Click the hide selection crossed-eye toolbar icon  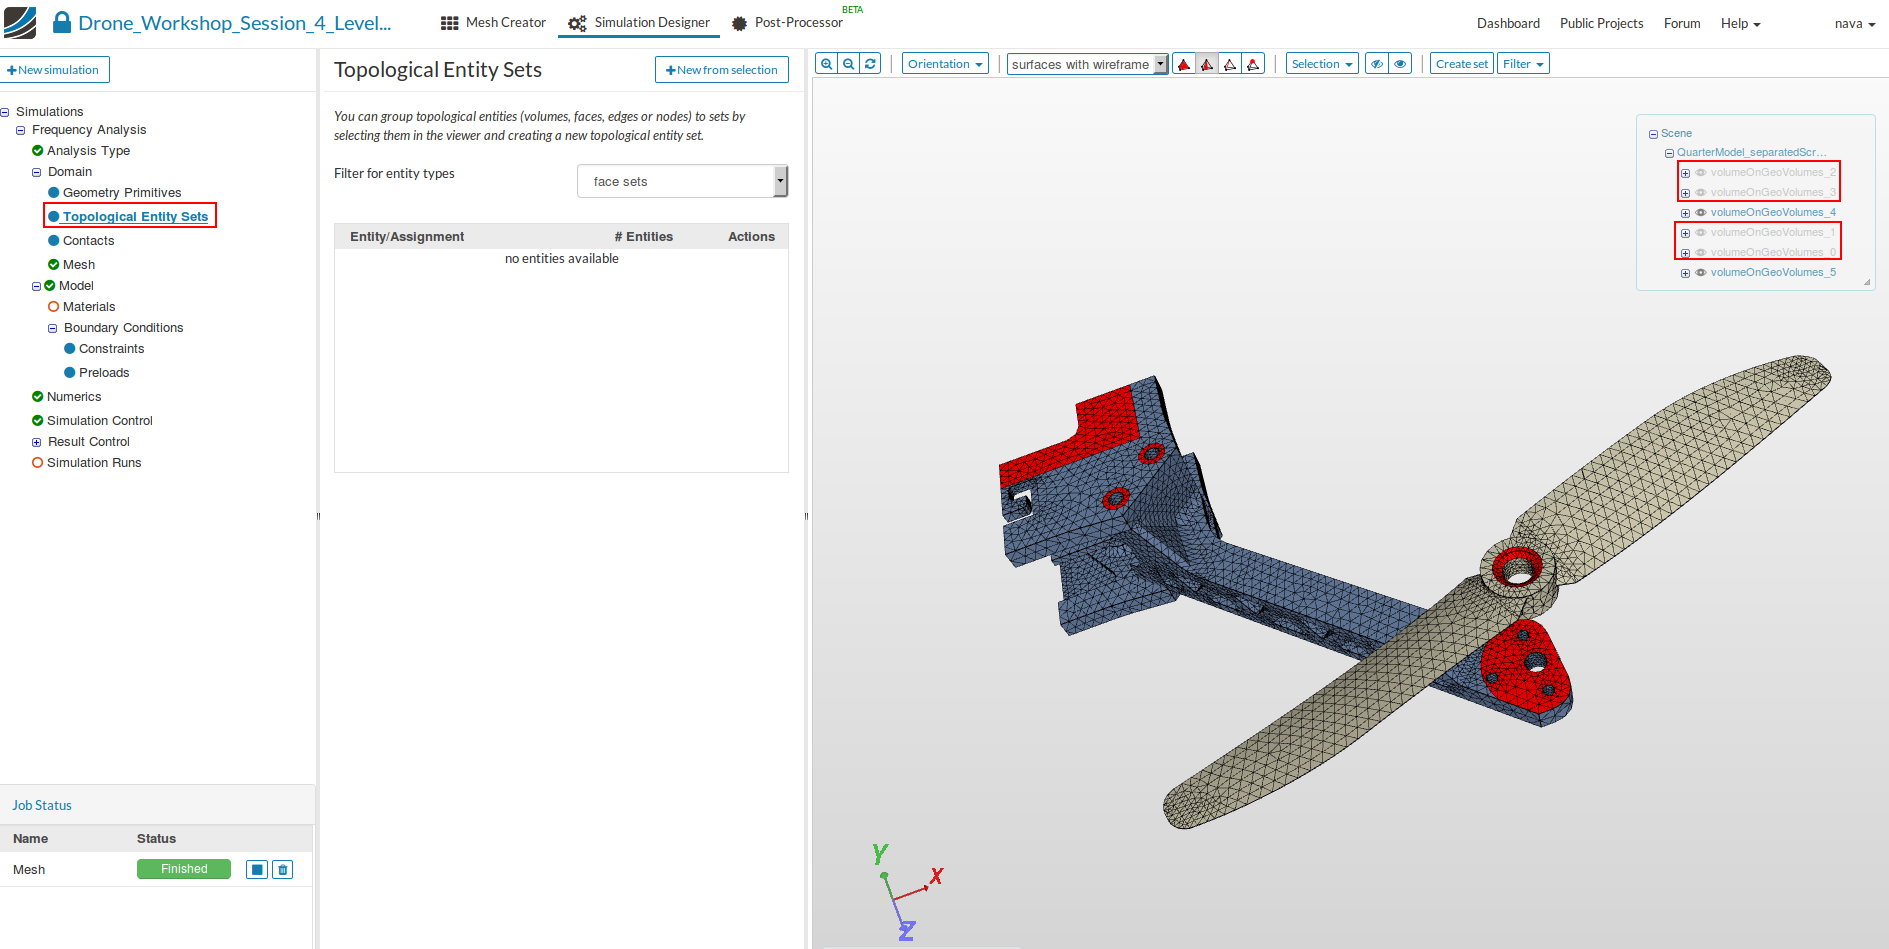[1377, 64]
